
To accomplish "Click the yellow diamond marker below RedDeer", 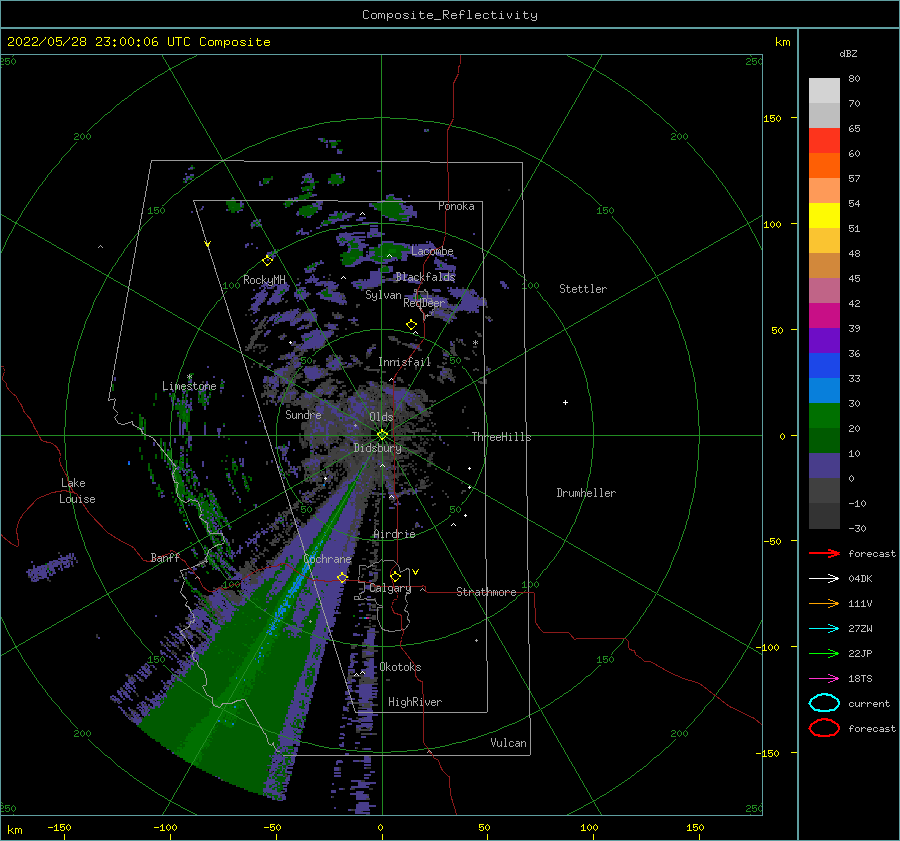I will 412,325.
